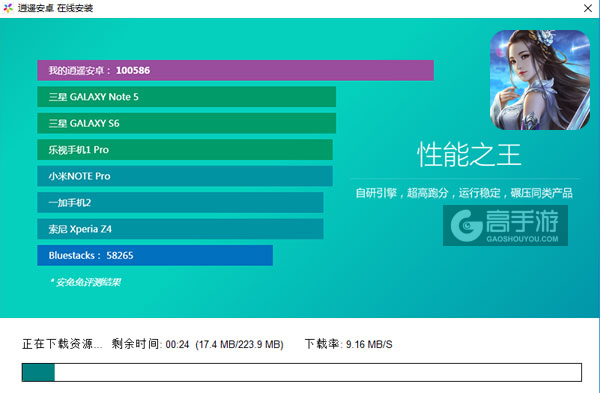Screen dimensions: 600x393
Task: Click the 逍遥安卓 在线安装 window title
Action: tap(55, 8)
